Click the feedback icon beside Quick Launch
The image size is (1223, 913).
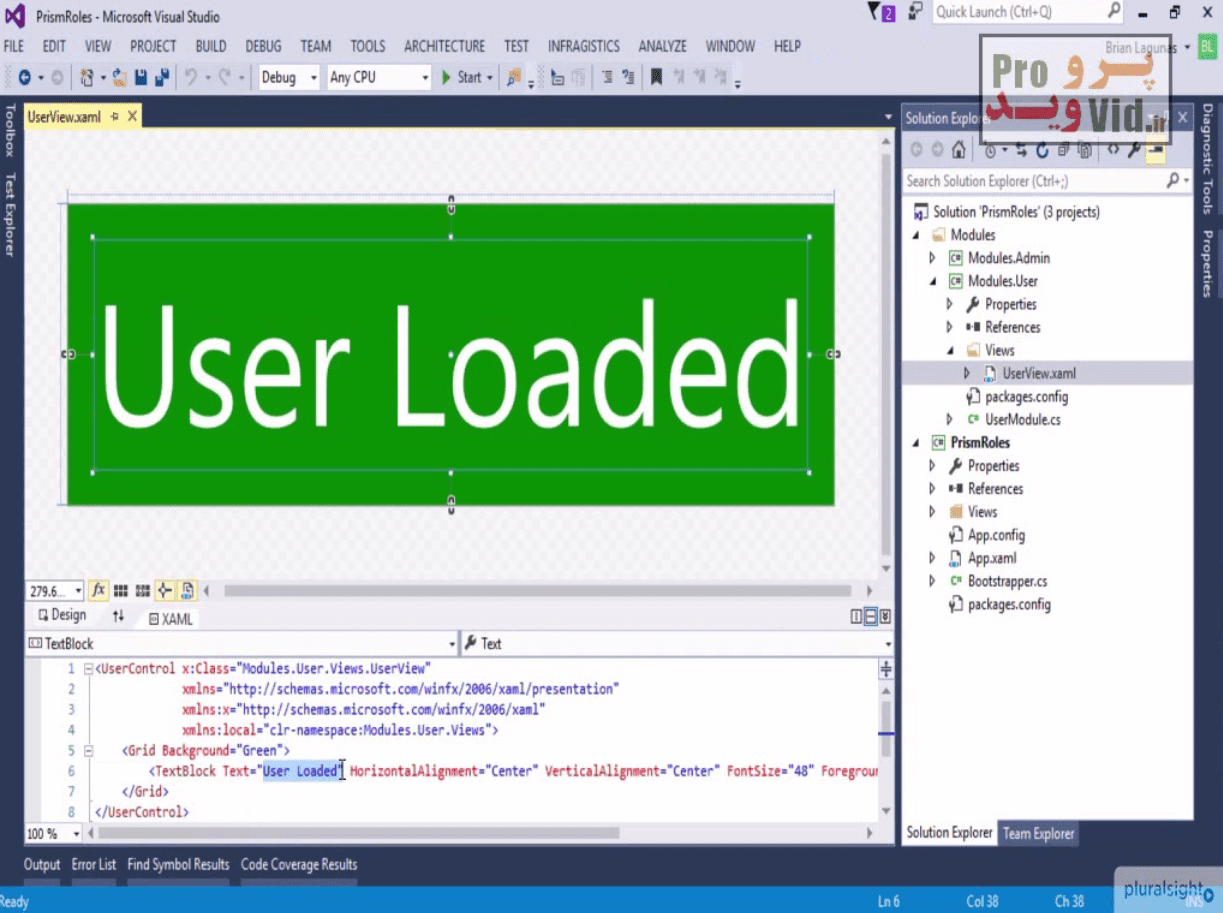[x=915, y=13]
